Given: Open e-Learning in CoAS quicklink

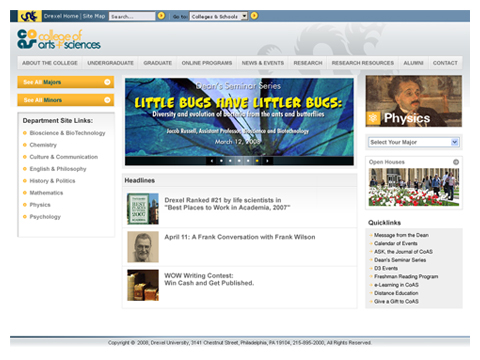Looking at the screenshot, I should coord(396,285).
